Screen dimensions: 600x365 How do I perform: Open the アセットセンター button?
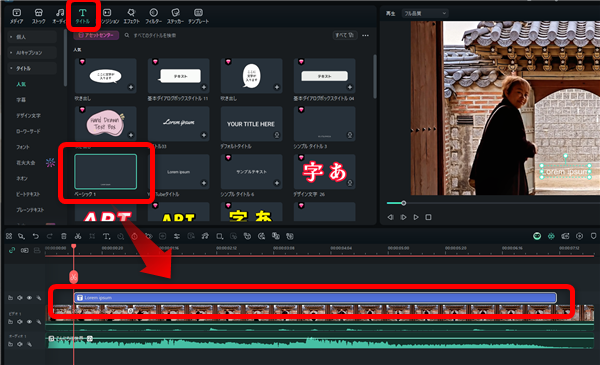click(96, 35)
